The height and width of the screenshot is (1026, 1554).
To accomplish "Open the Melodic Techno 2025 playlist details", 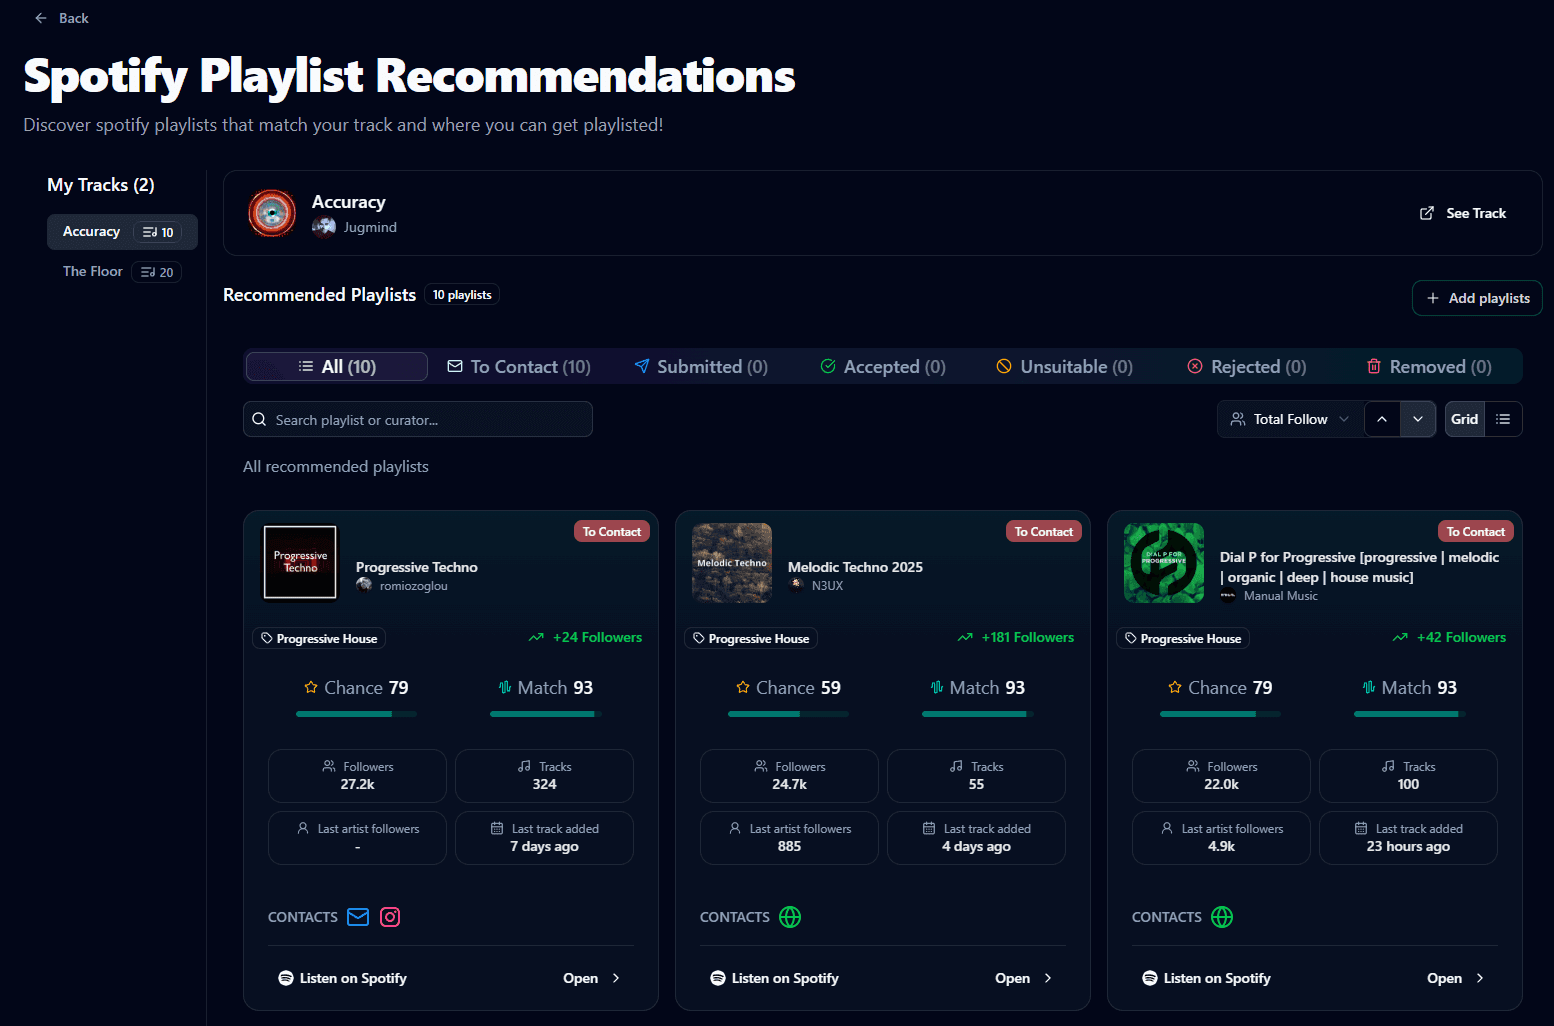I will pos(1023,978).
